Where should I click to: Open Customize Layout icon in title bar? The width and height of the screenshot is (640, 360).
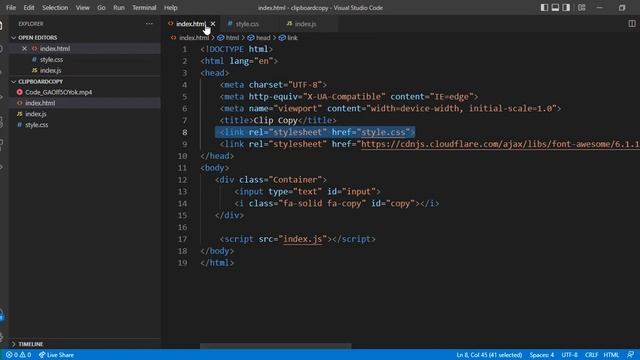pos(582,7)
